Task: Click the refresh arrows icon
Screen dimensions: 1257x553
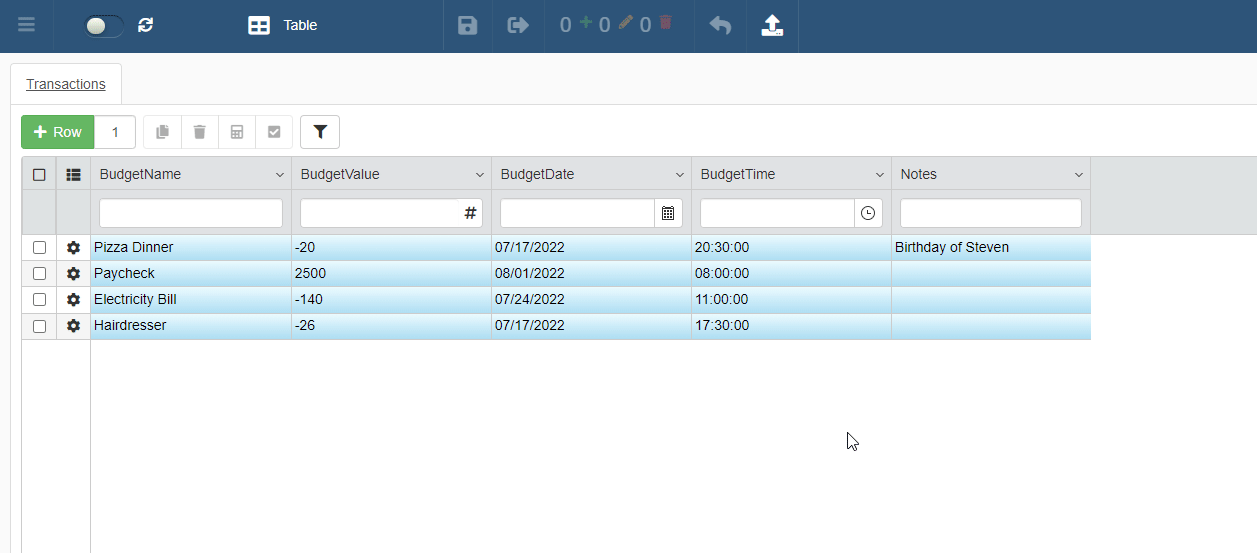Action: click(146, 25)
